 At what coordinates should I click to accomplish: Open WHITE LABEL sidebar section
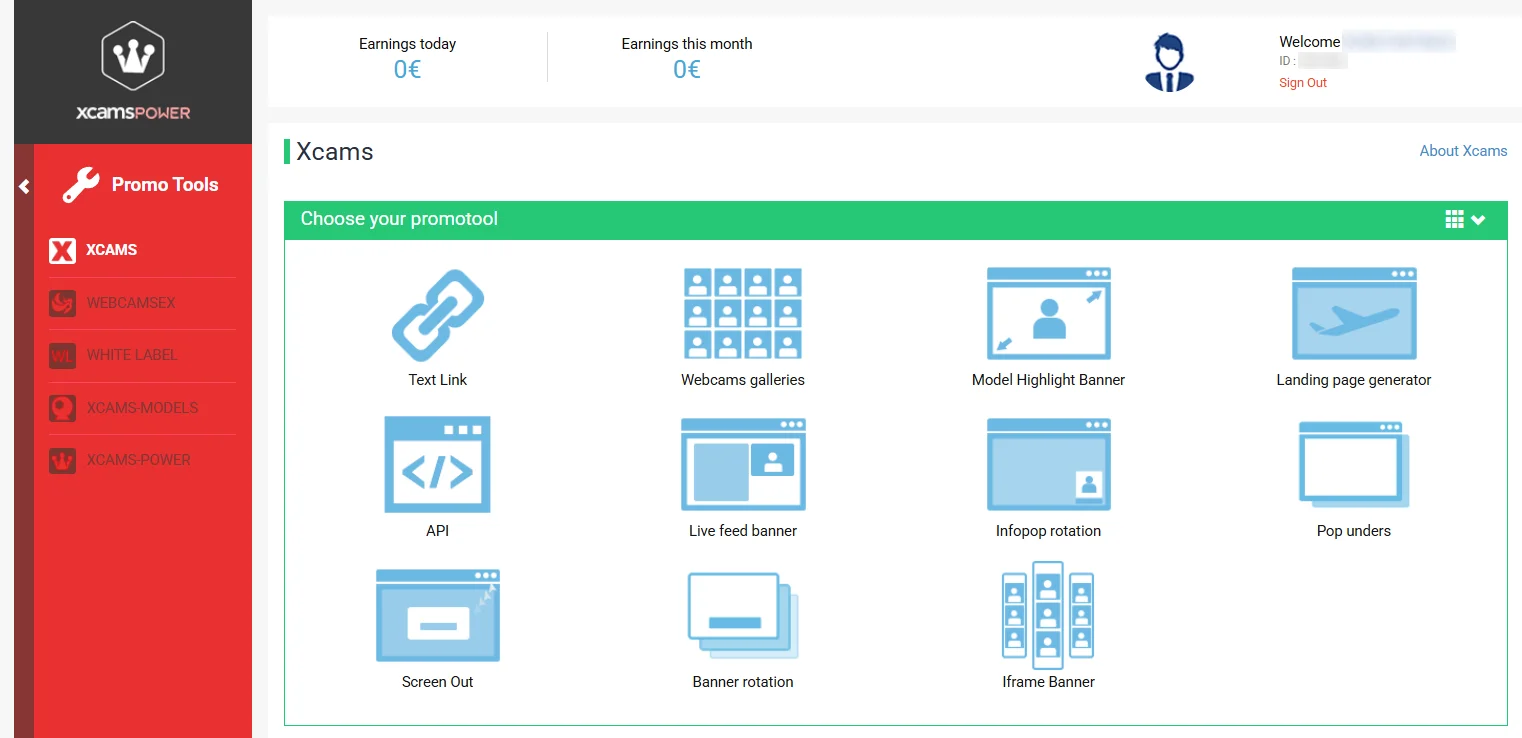tap(131, 355)
